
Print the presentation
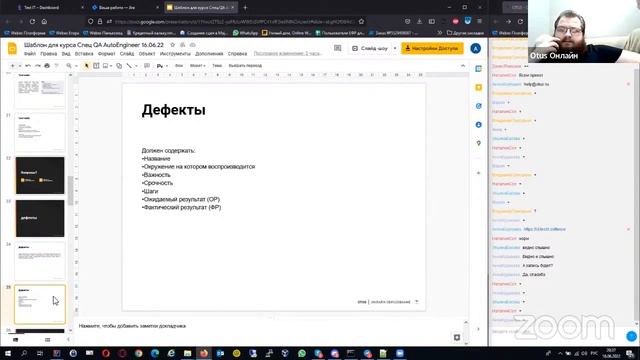(47, 66)
